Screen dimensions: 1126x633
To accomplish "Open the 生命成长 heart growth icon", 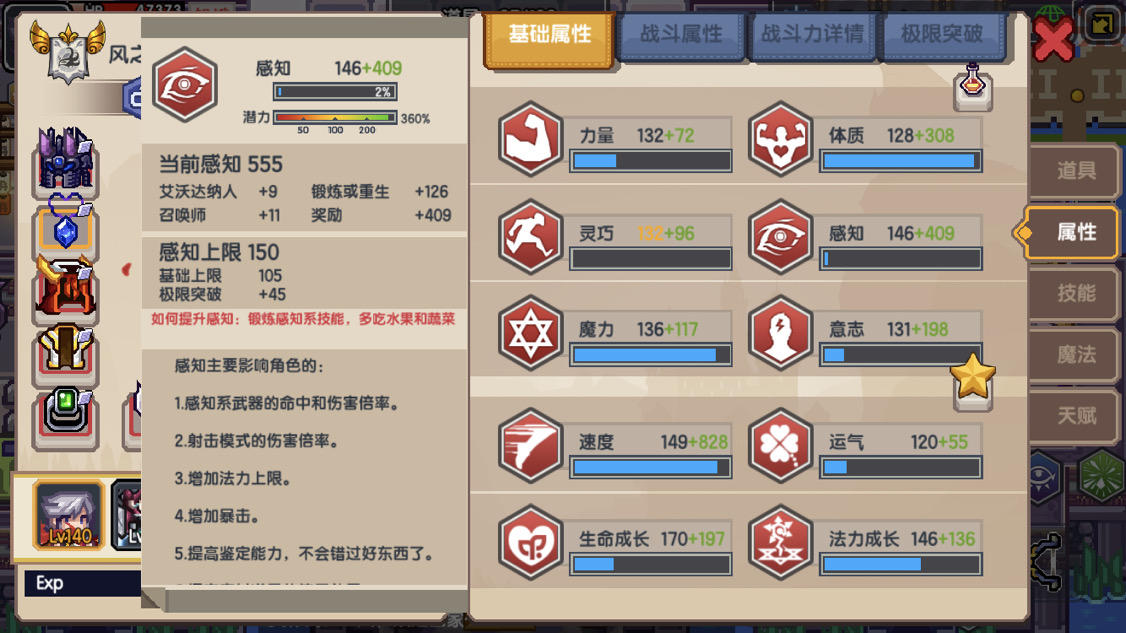I will (x=530, y=542).
